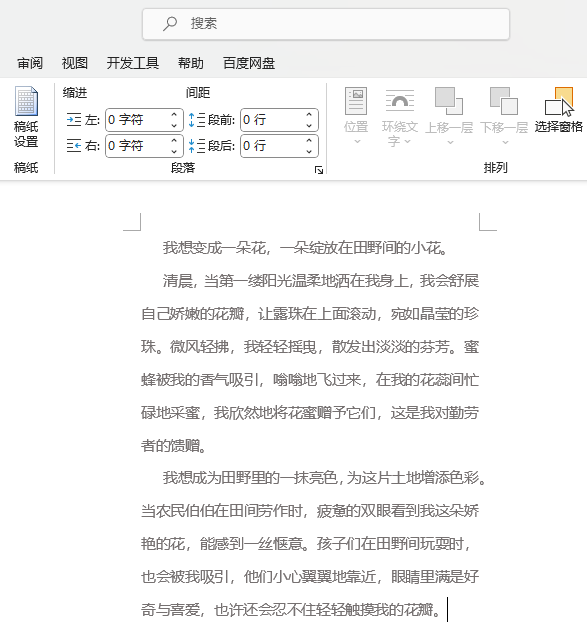
Task: Click the 环绕文字 wrap text icon
Action: tap(399, 101)
